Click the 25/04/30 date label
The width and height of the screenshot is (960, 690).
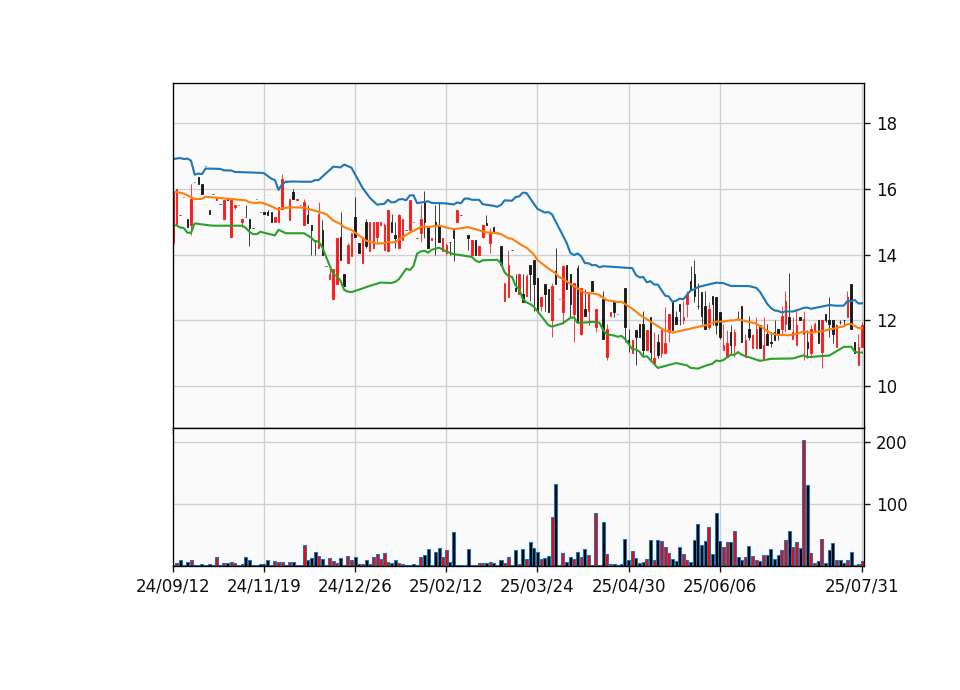629,586
